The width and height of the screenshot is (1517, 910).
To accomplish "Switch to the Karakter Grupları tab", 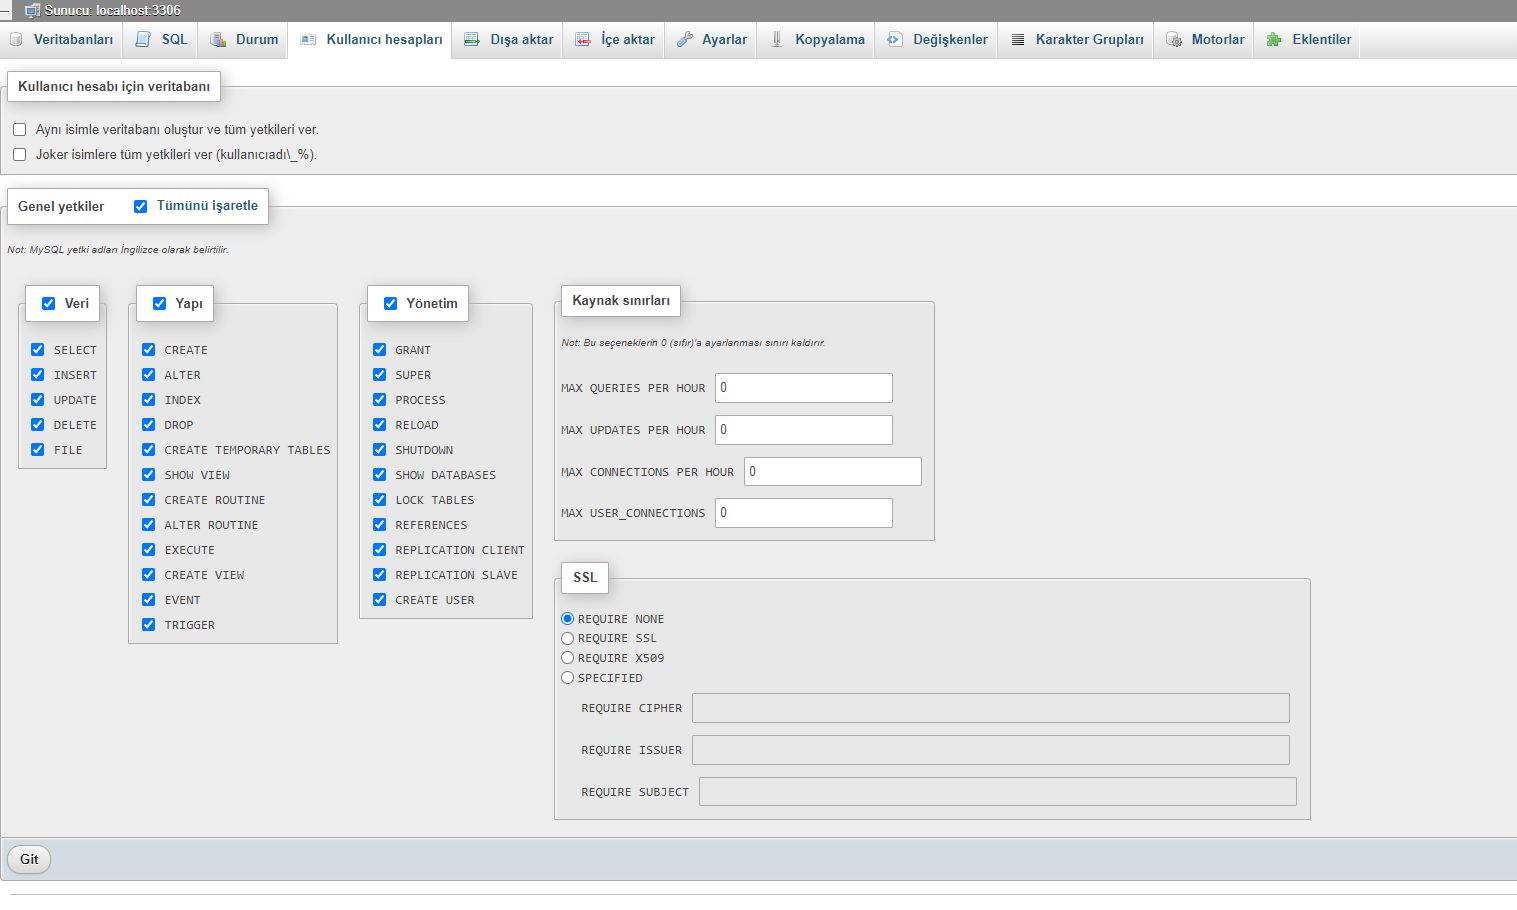I will [x=1088, y=40].
